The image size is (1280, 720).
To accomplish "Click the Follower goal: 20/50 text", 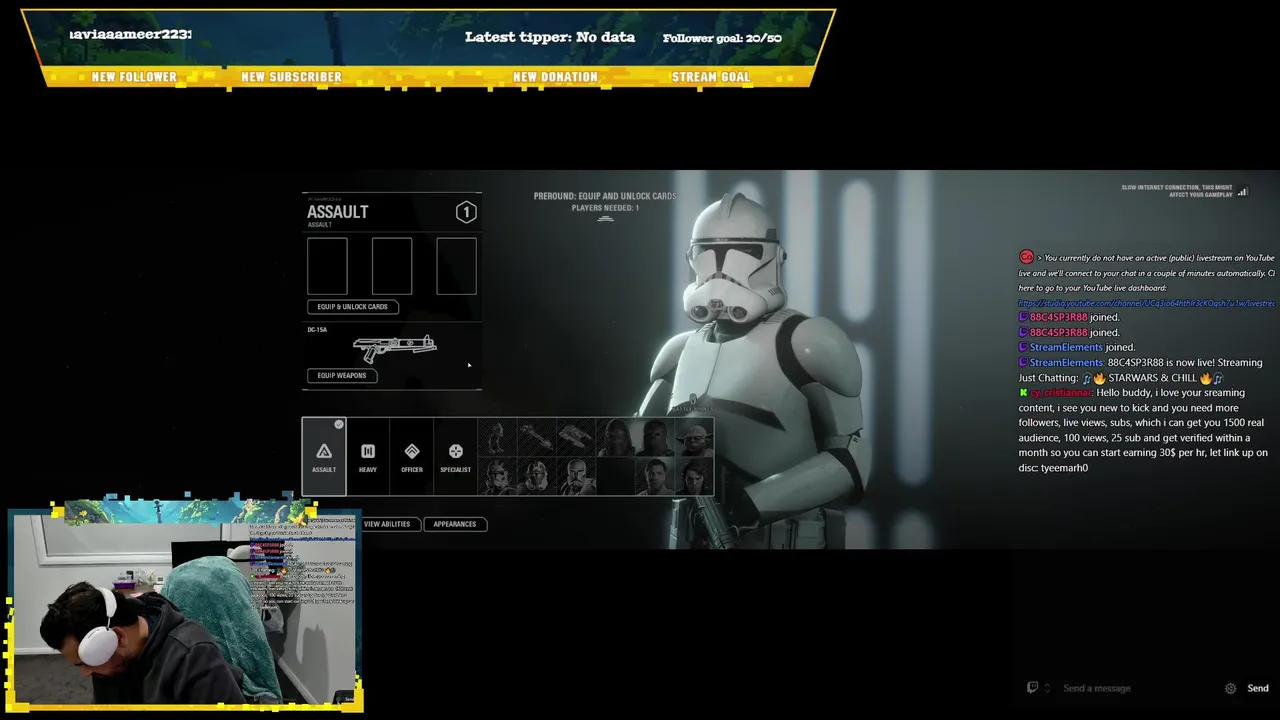I will pos(722,38).
